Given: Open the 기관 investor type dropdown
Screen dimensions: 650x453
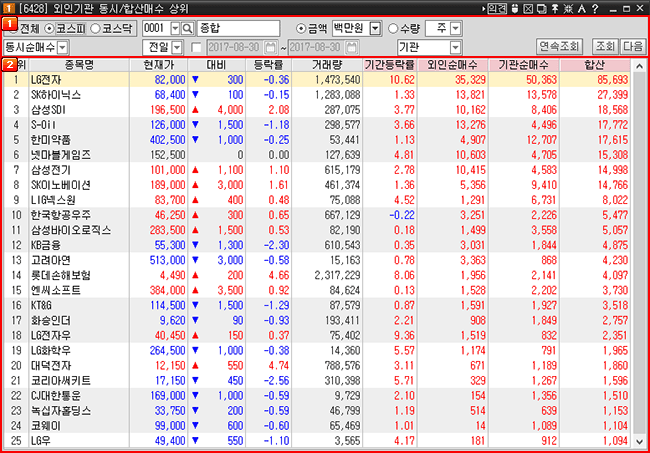Looking at the screenshot, I should coord(456,48).
